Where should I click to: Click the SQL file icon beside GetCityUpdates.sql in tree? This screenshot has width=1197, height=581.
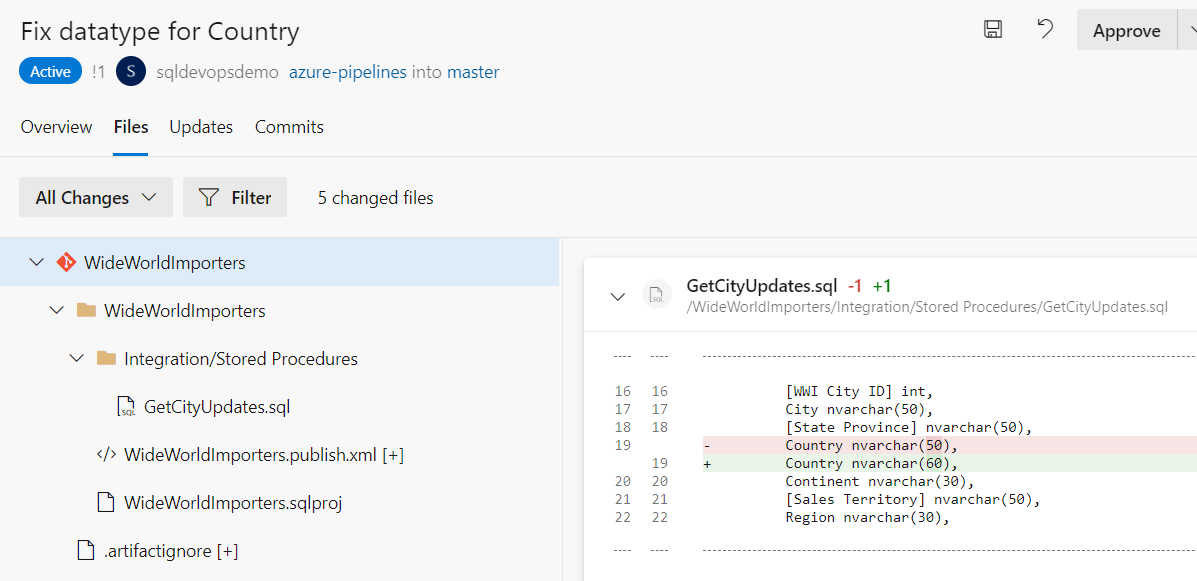[127, 407]
